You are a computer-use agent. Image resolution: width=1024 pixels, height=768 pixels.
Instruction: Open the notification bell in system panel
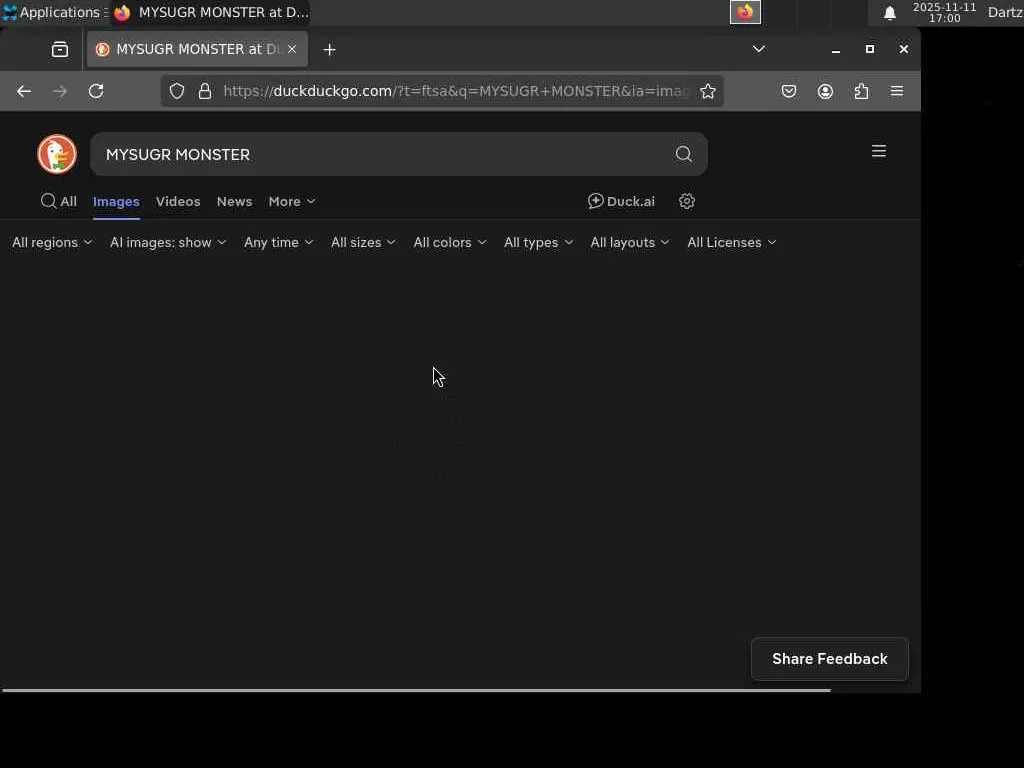point(889,13)
